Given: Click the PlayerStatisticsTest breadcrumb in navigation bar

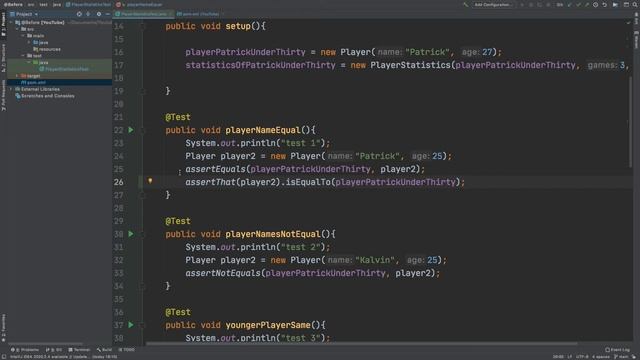Looking at the screenshot, I should coord(88,4).
